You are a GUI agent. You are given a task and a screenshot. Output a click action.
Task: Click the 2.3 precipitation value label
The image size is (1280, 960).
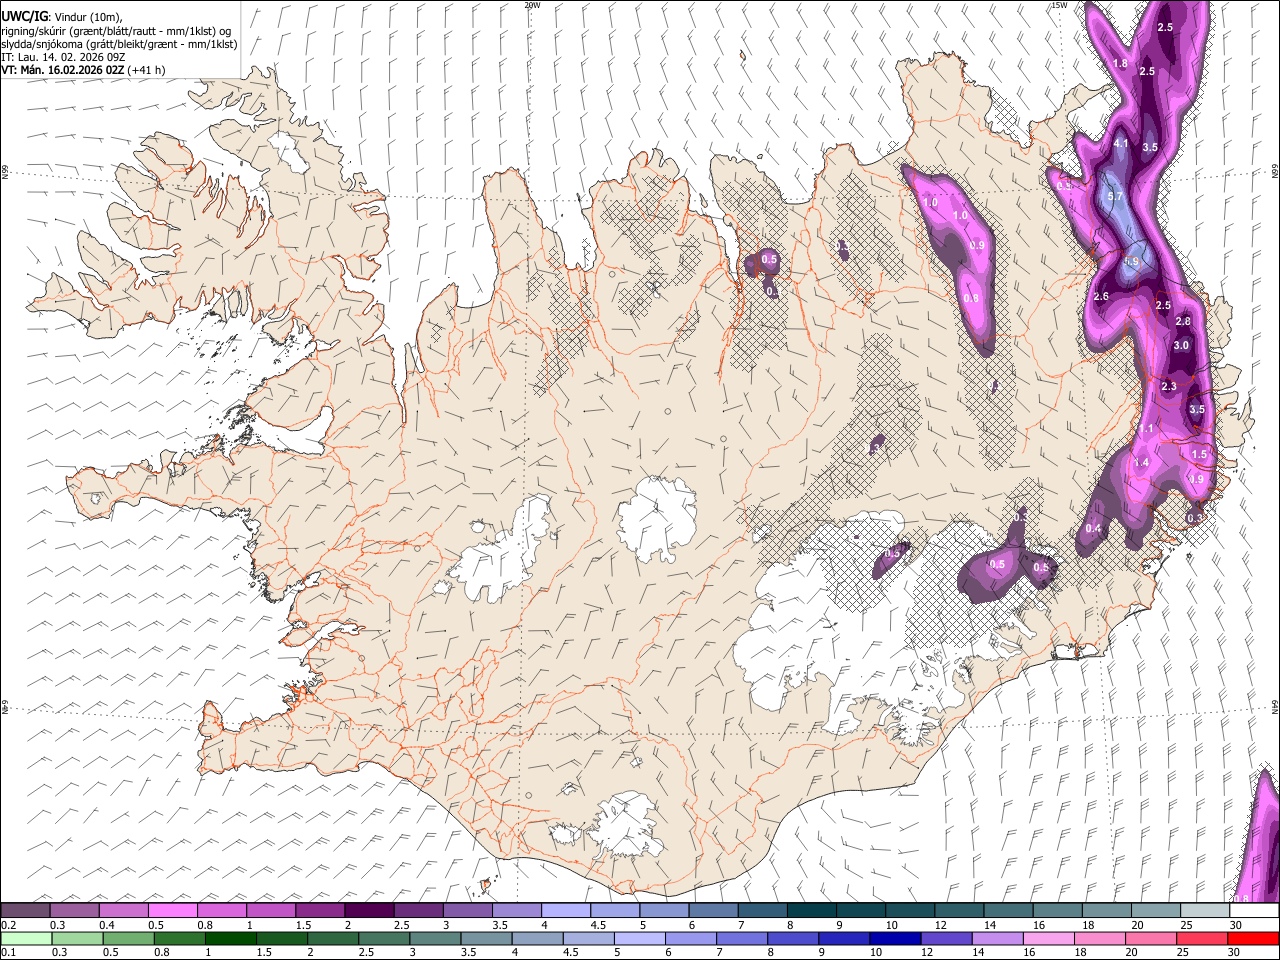1169,387
